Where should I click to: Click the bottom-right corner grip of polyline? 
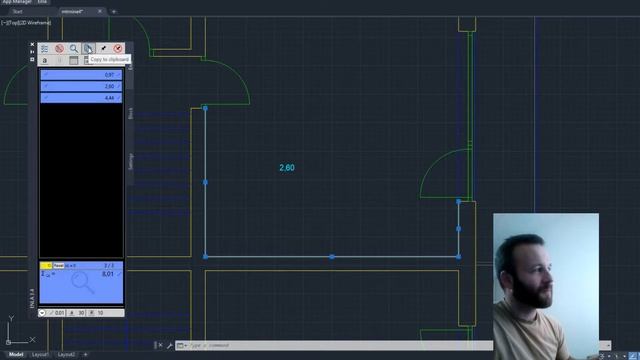click(458, 257)
